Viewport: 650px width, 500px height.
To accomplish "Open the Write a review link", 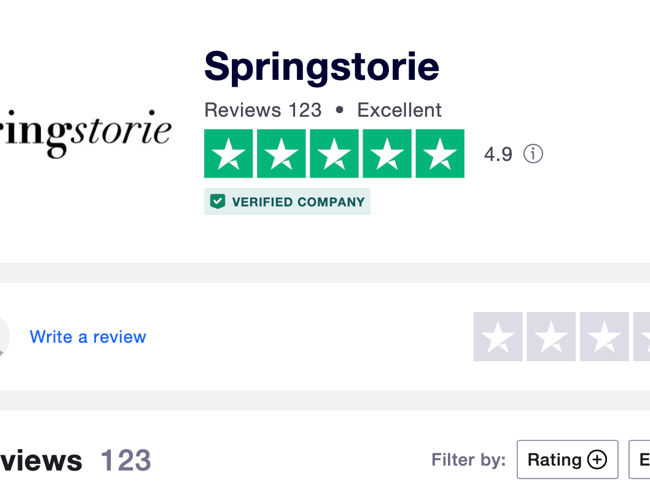I will tap(88, 337).
